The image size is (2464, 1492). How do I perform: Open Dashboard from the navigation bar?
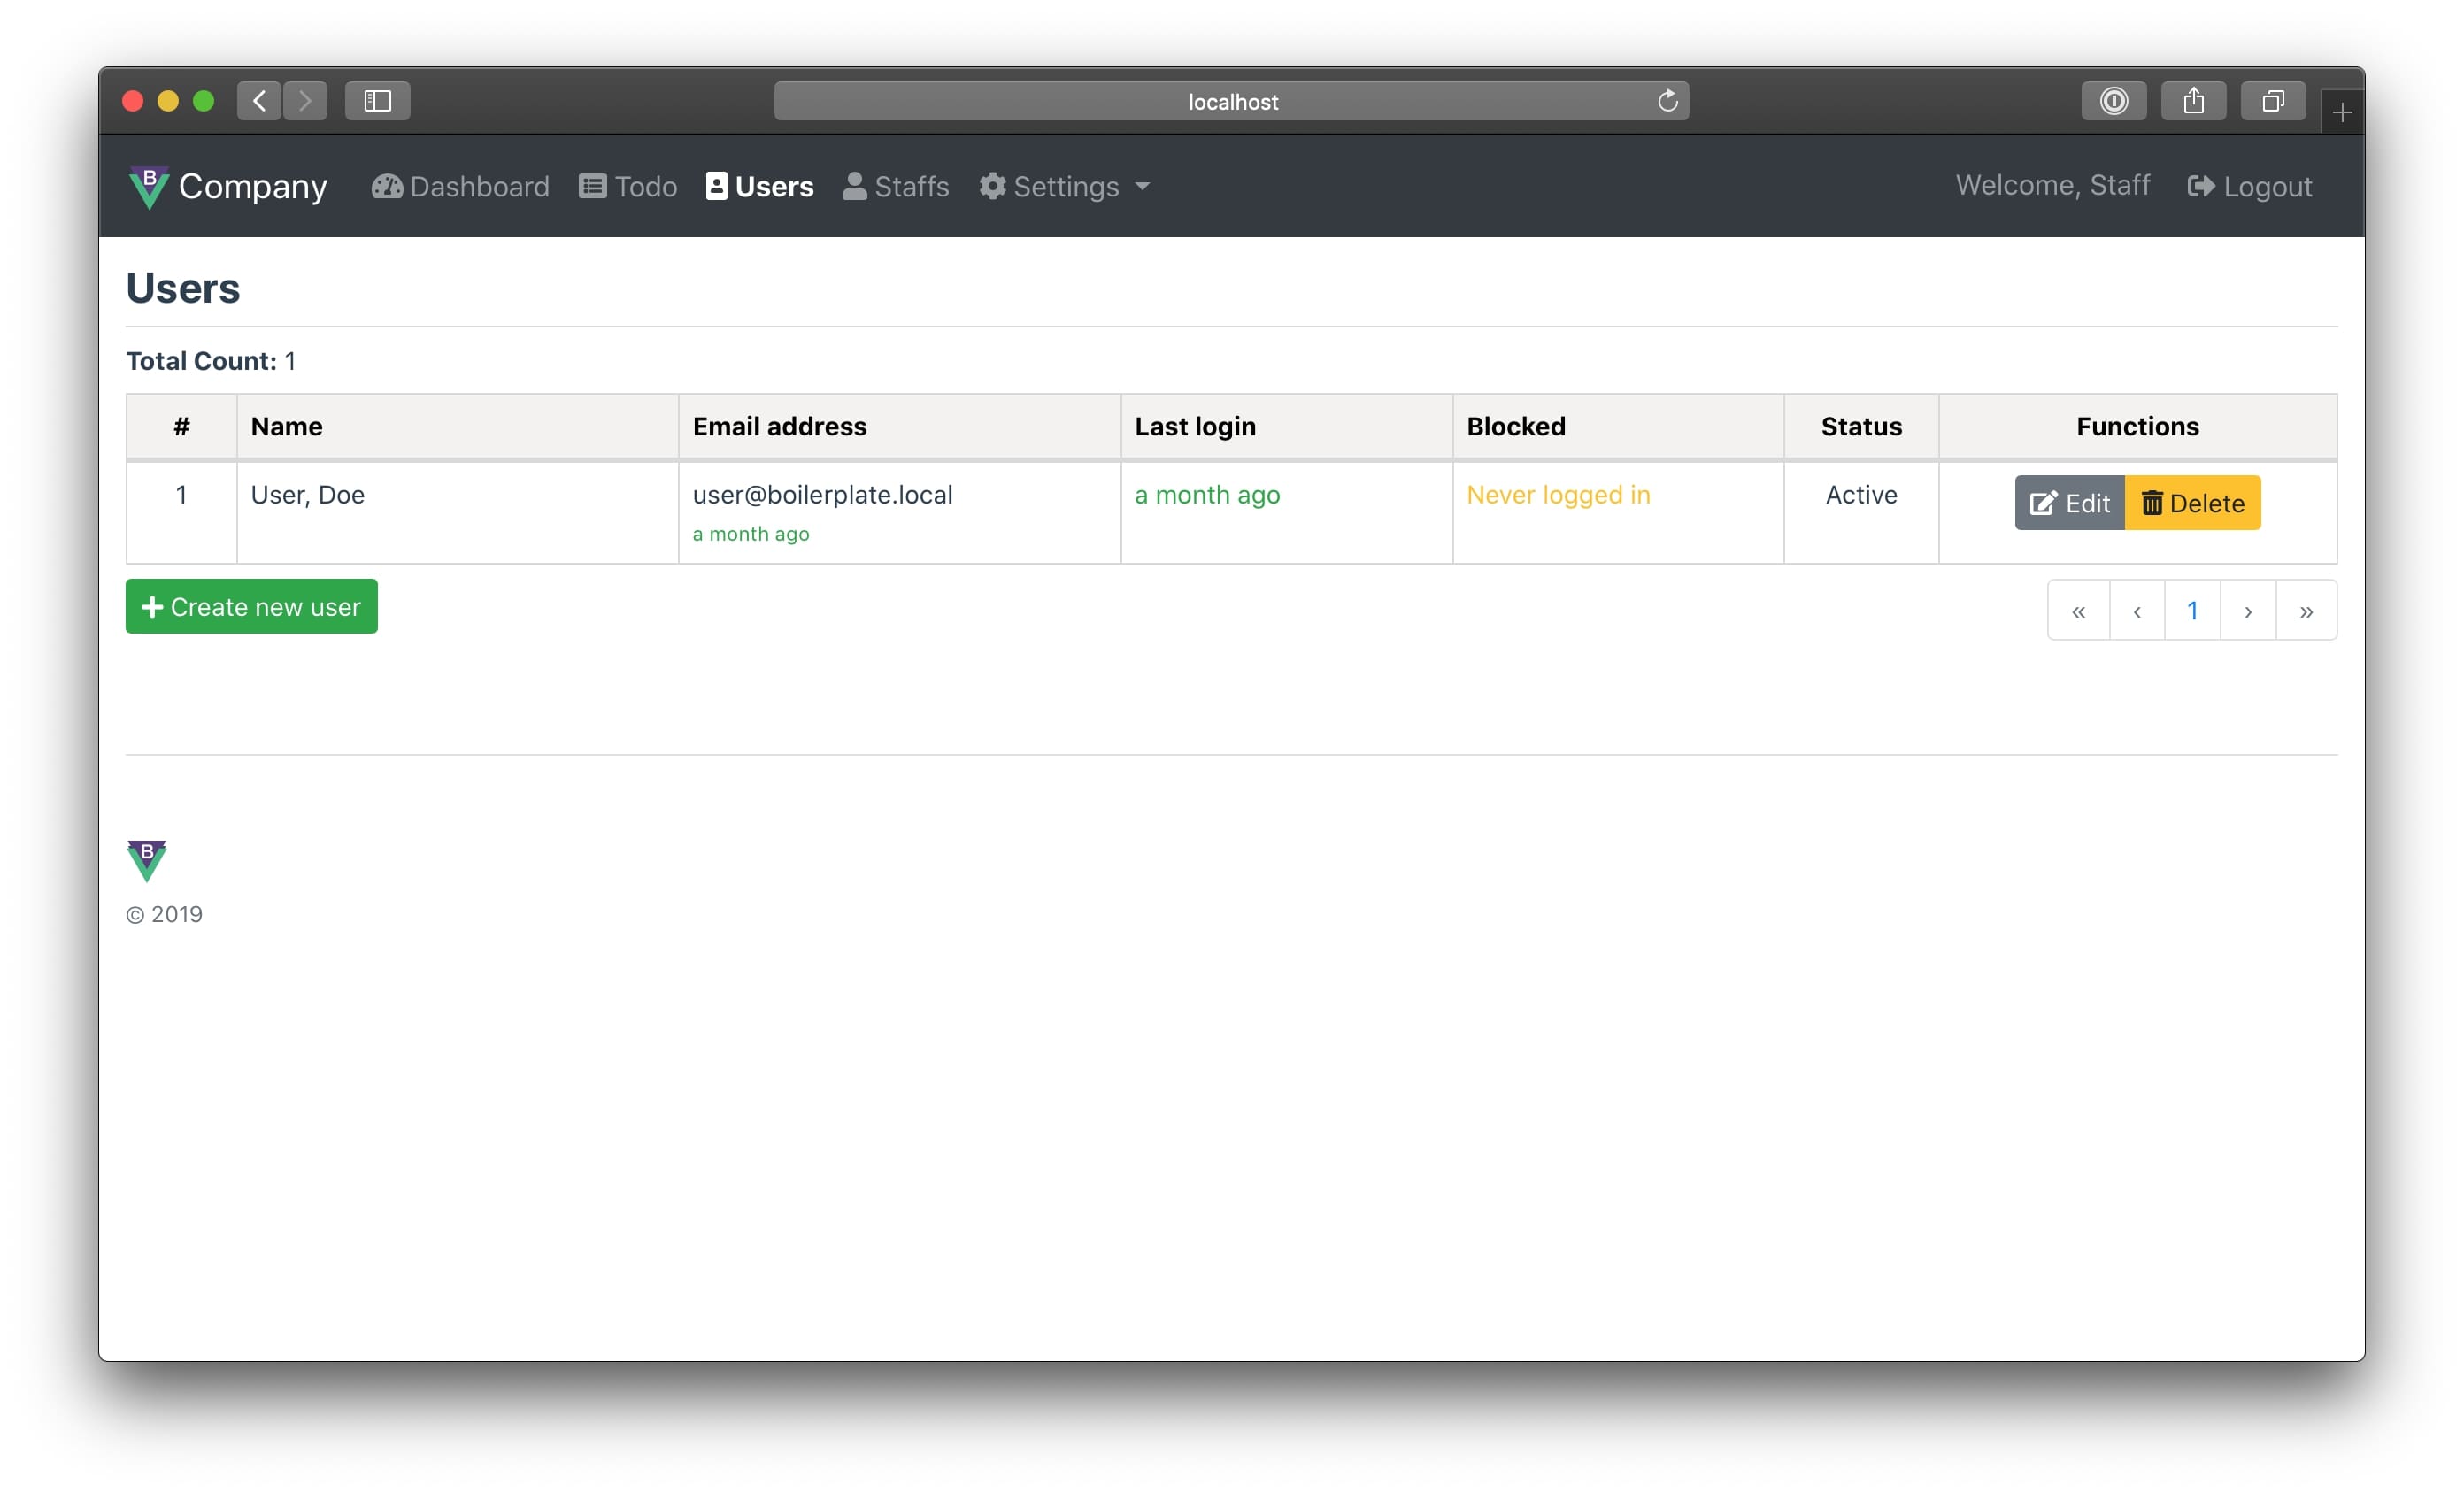[x=460, y=187]
